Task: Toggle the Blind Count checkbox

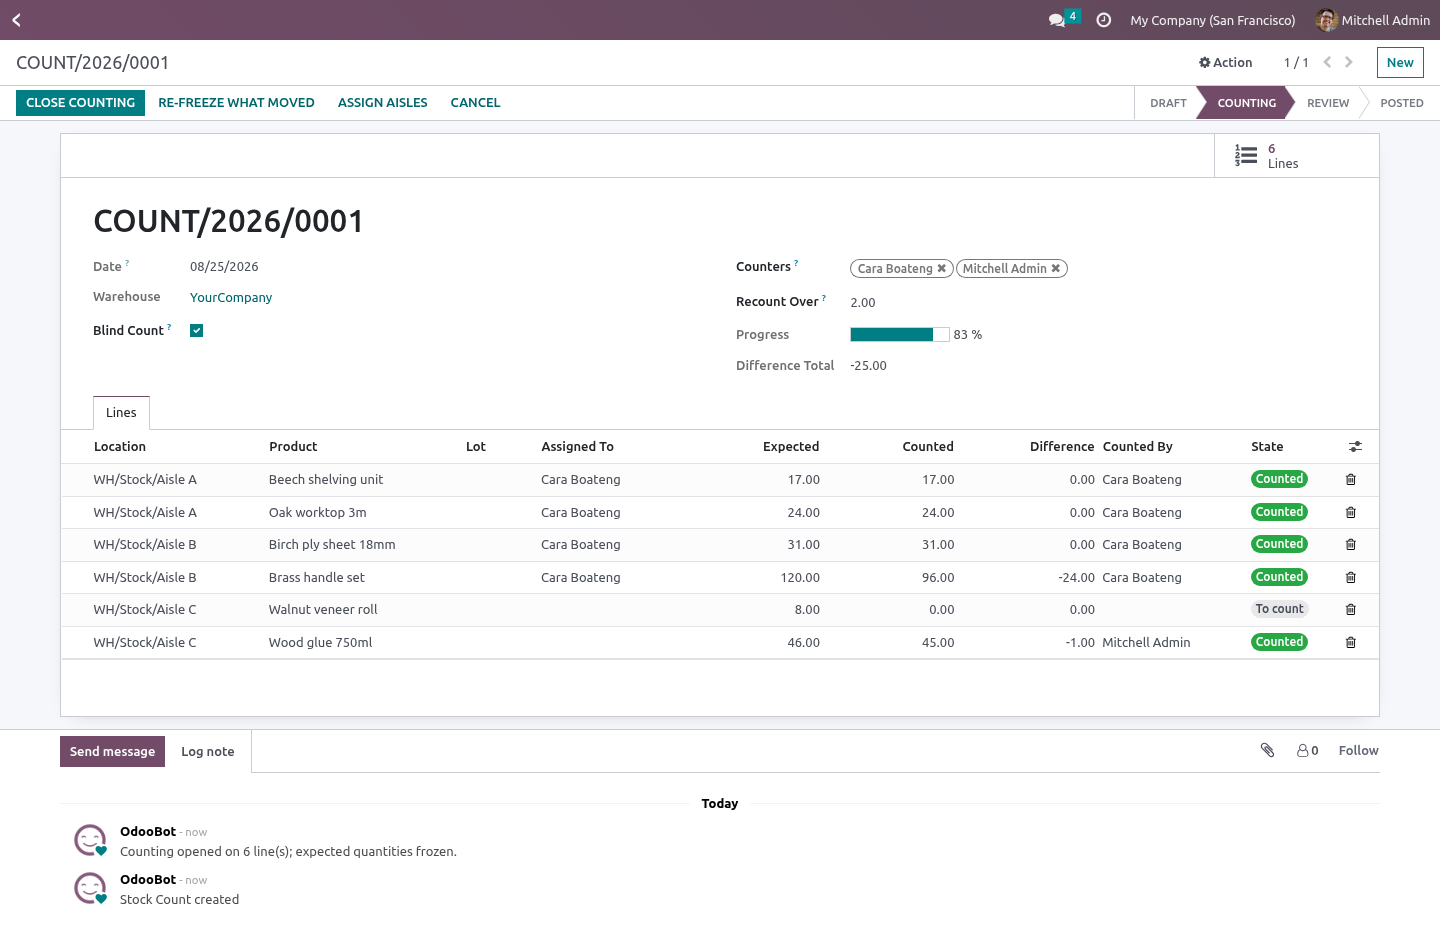Action: click(197, 331)
